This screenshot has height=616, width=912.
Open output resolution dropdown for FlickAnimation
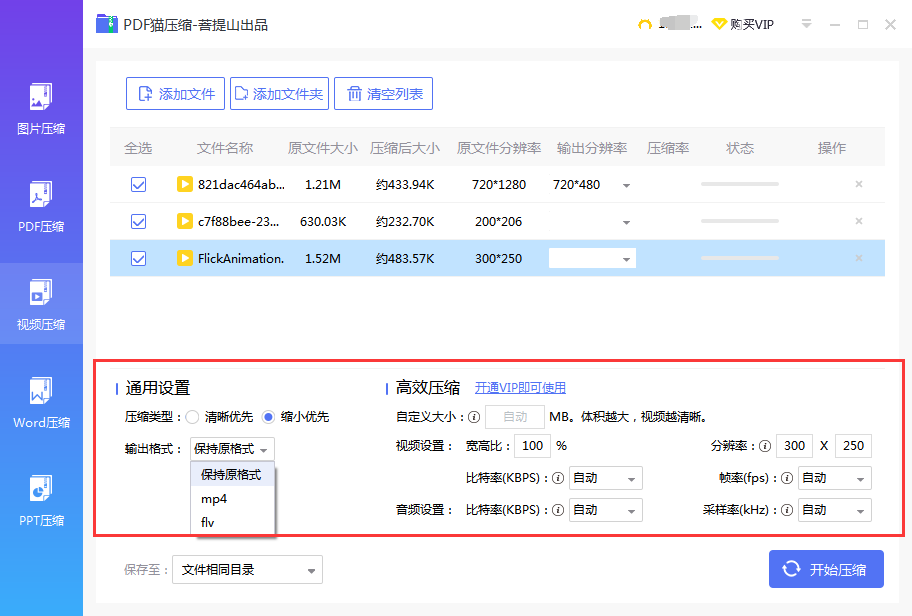[x=626, y=259]
